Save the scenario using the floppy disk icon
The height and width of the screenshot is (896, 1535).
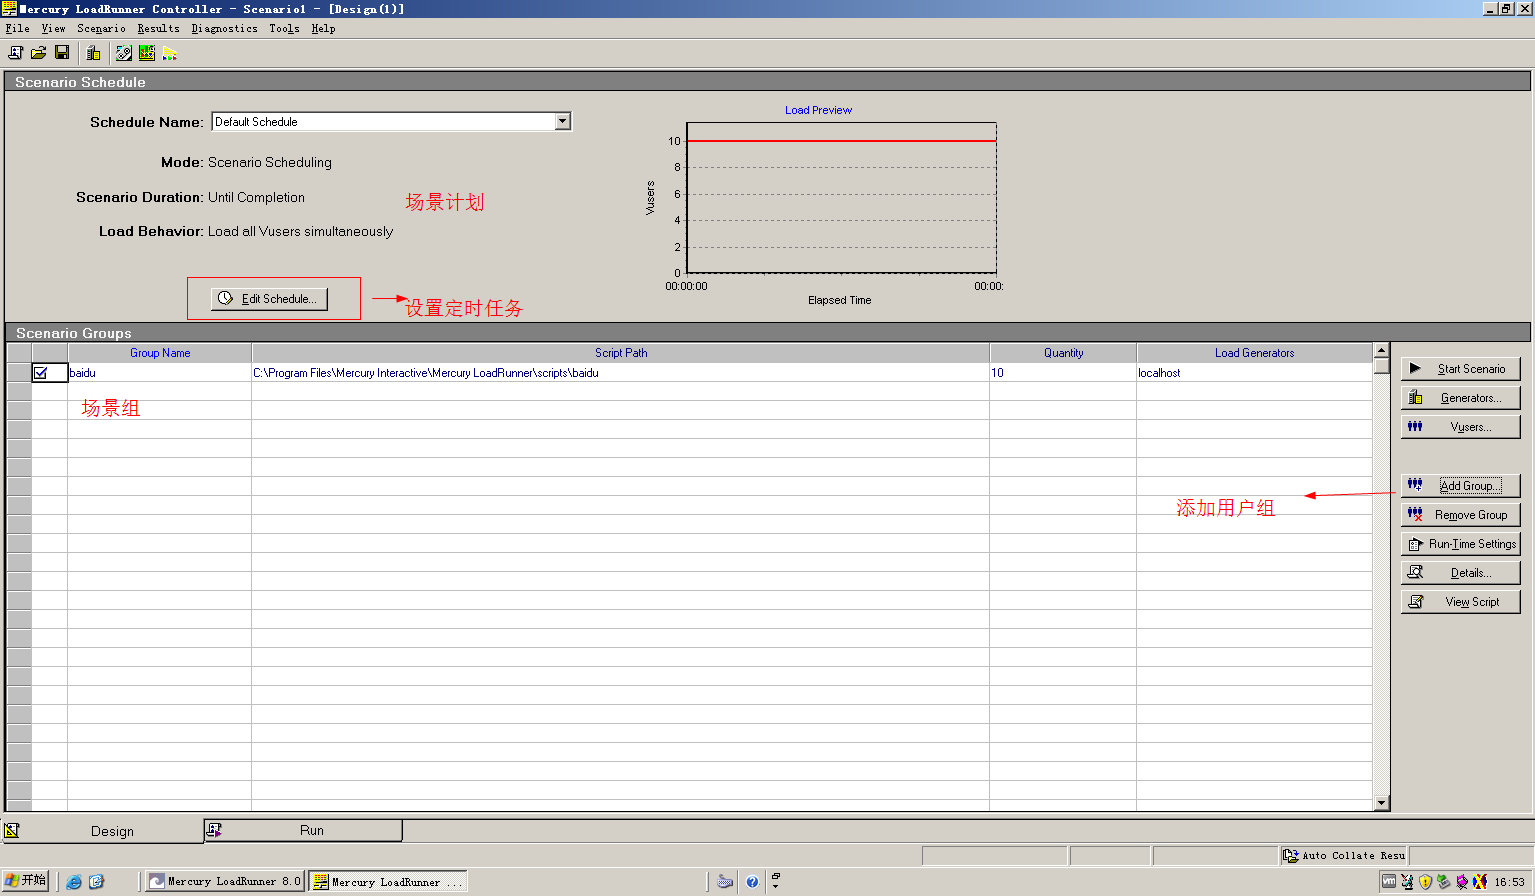click(x=62, y=52)
